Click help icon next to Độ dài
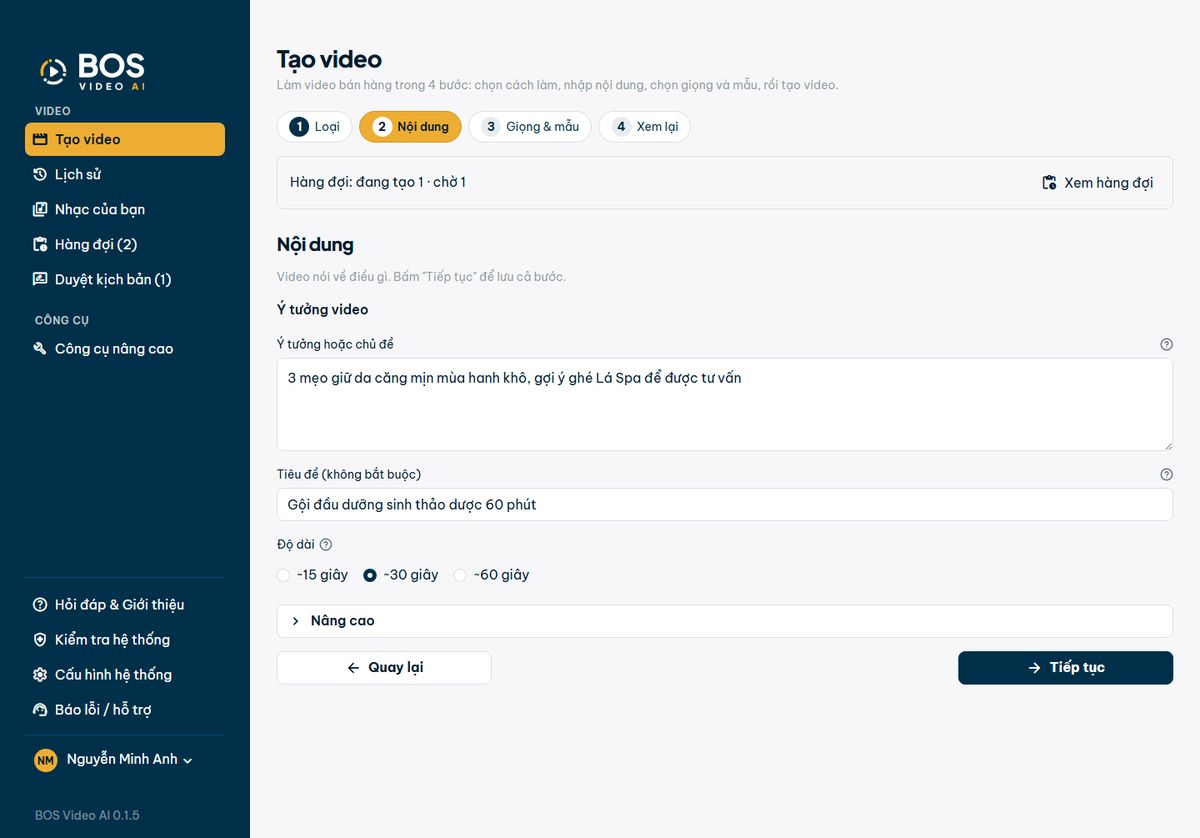This screenshot has width=1200, height=838. pos(325,545)
